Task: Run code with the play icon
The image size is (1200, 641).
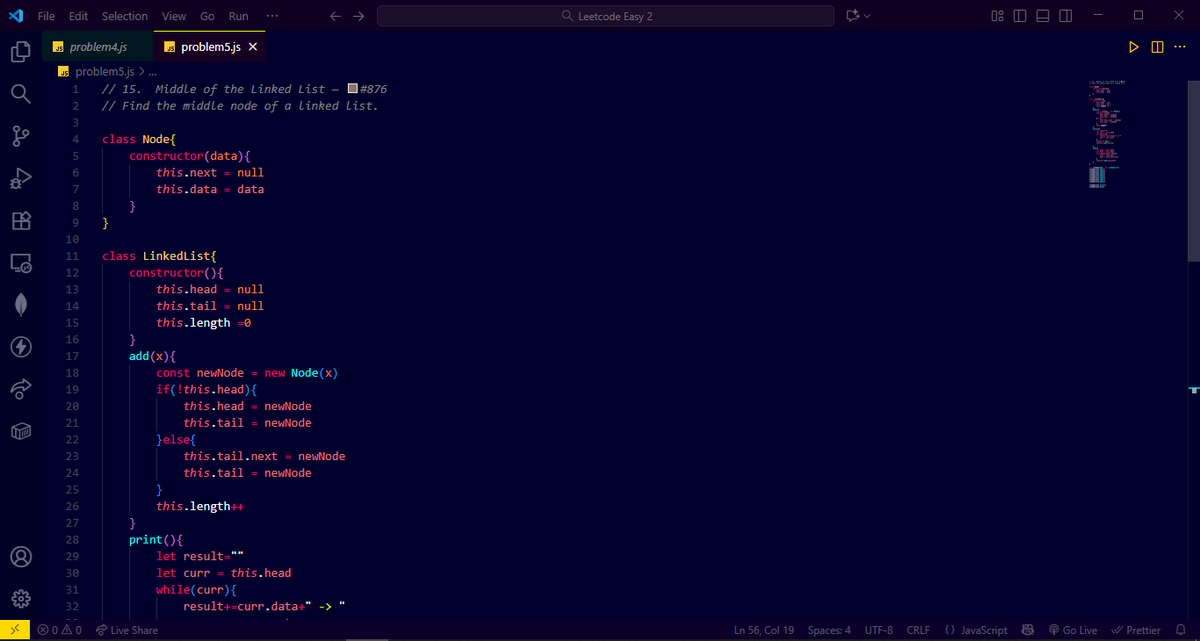Action: tap(1134, 47)
